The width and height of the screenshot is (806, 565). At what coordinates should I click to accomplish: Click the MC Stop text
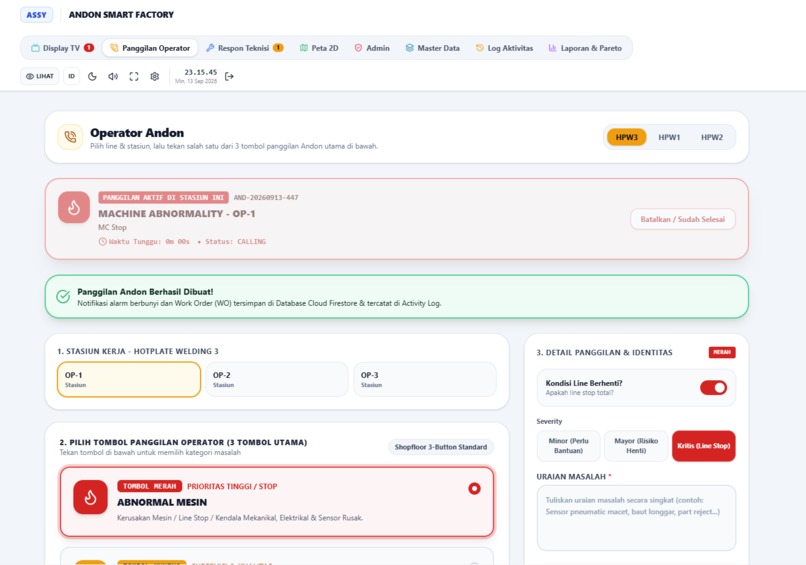point(112,227)
